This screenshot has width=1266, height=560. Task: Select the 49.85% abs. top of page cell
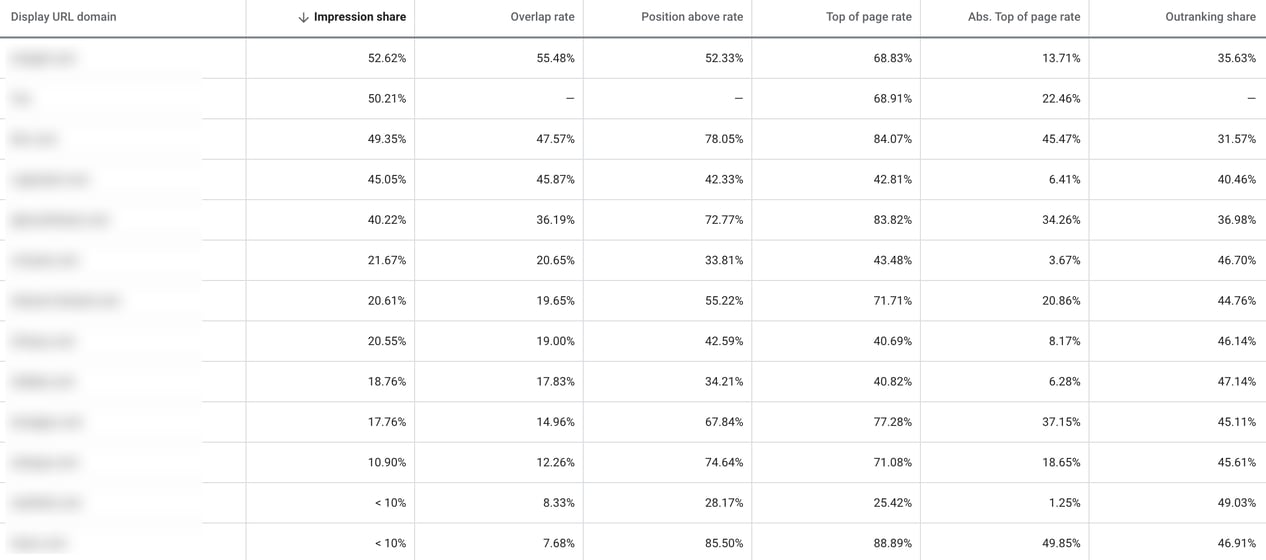pyautogui.click(x=1061, y=543)
